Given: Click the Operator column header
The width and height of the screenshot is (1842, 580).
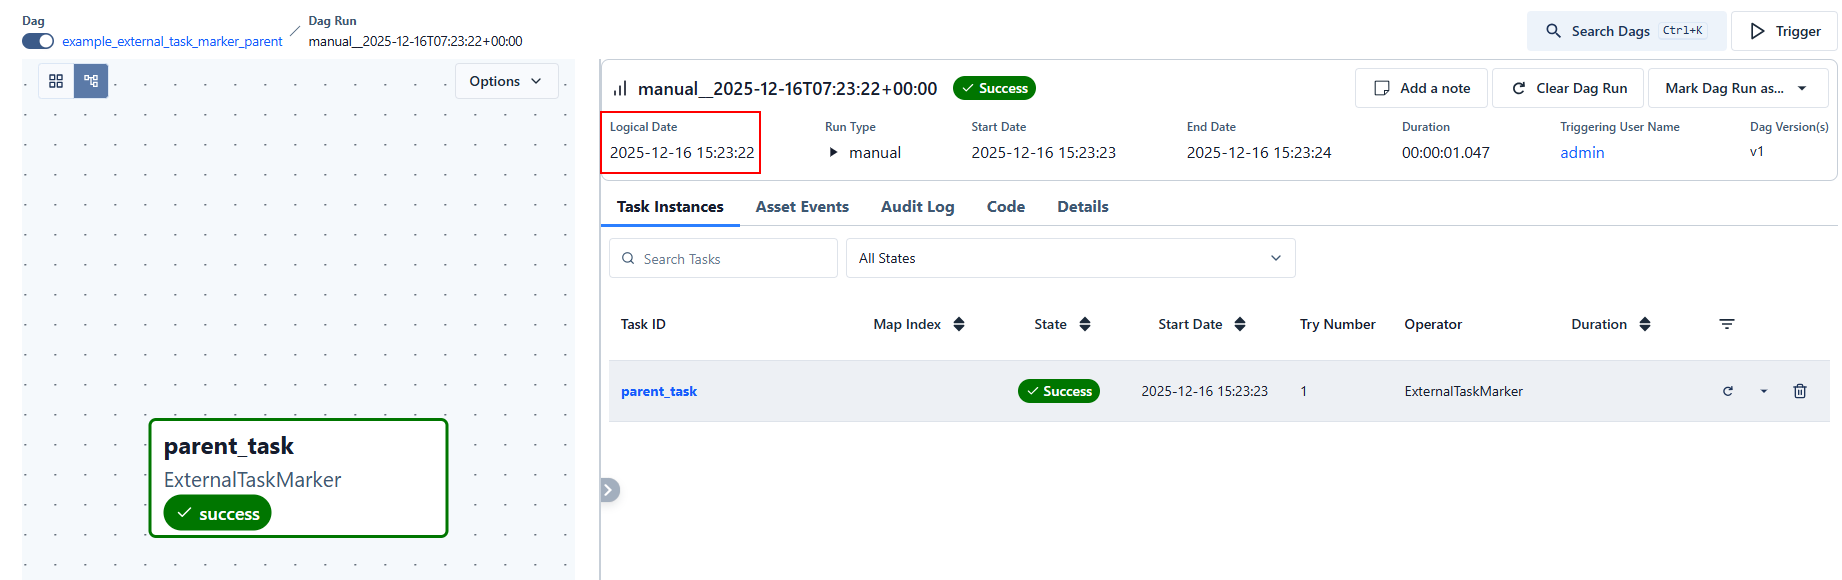Looking at the screenshot, I should 1433,324.
